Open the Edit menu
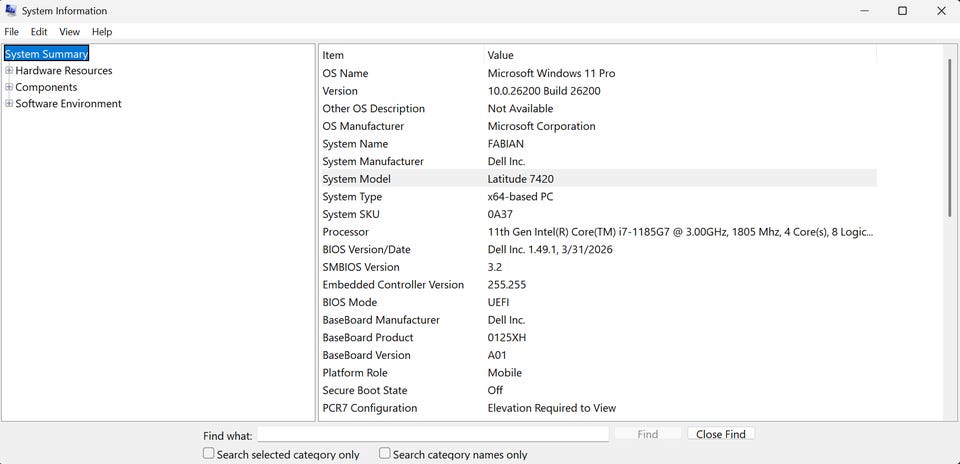Viewport: 960px width, 464px height. point(39,32)
